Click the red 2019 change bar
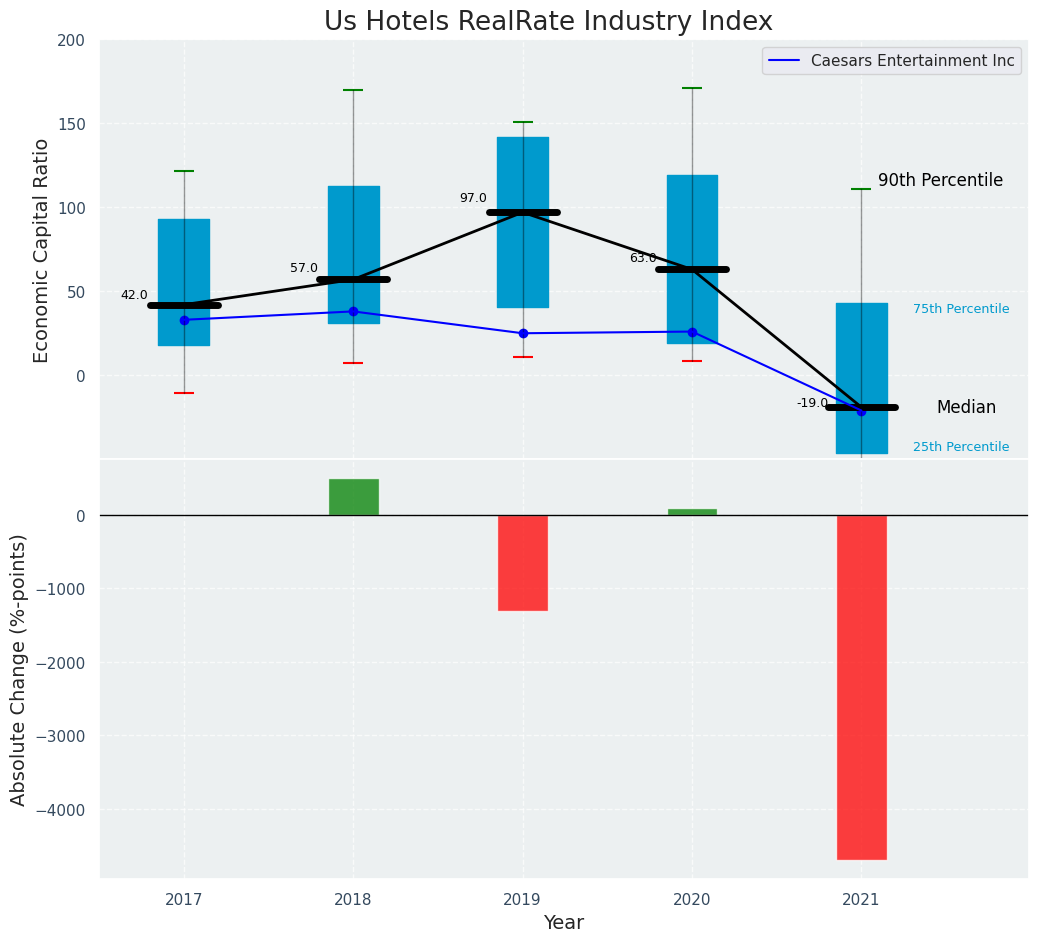 523,563
